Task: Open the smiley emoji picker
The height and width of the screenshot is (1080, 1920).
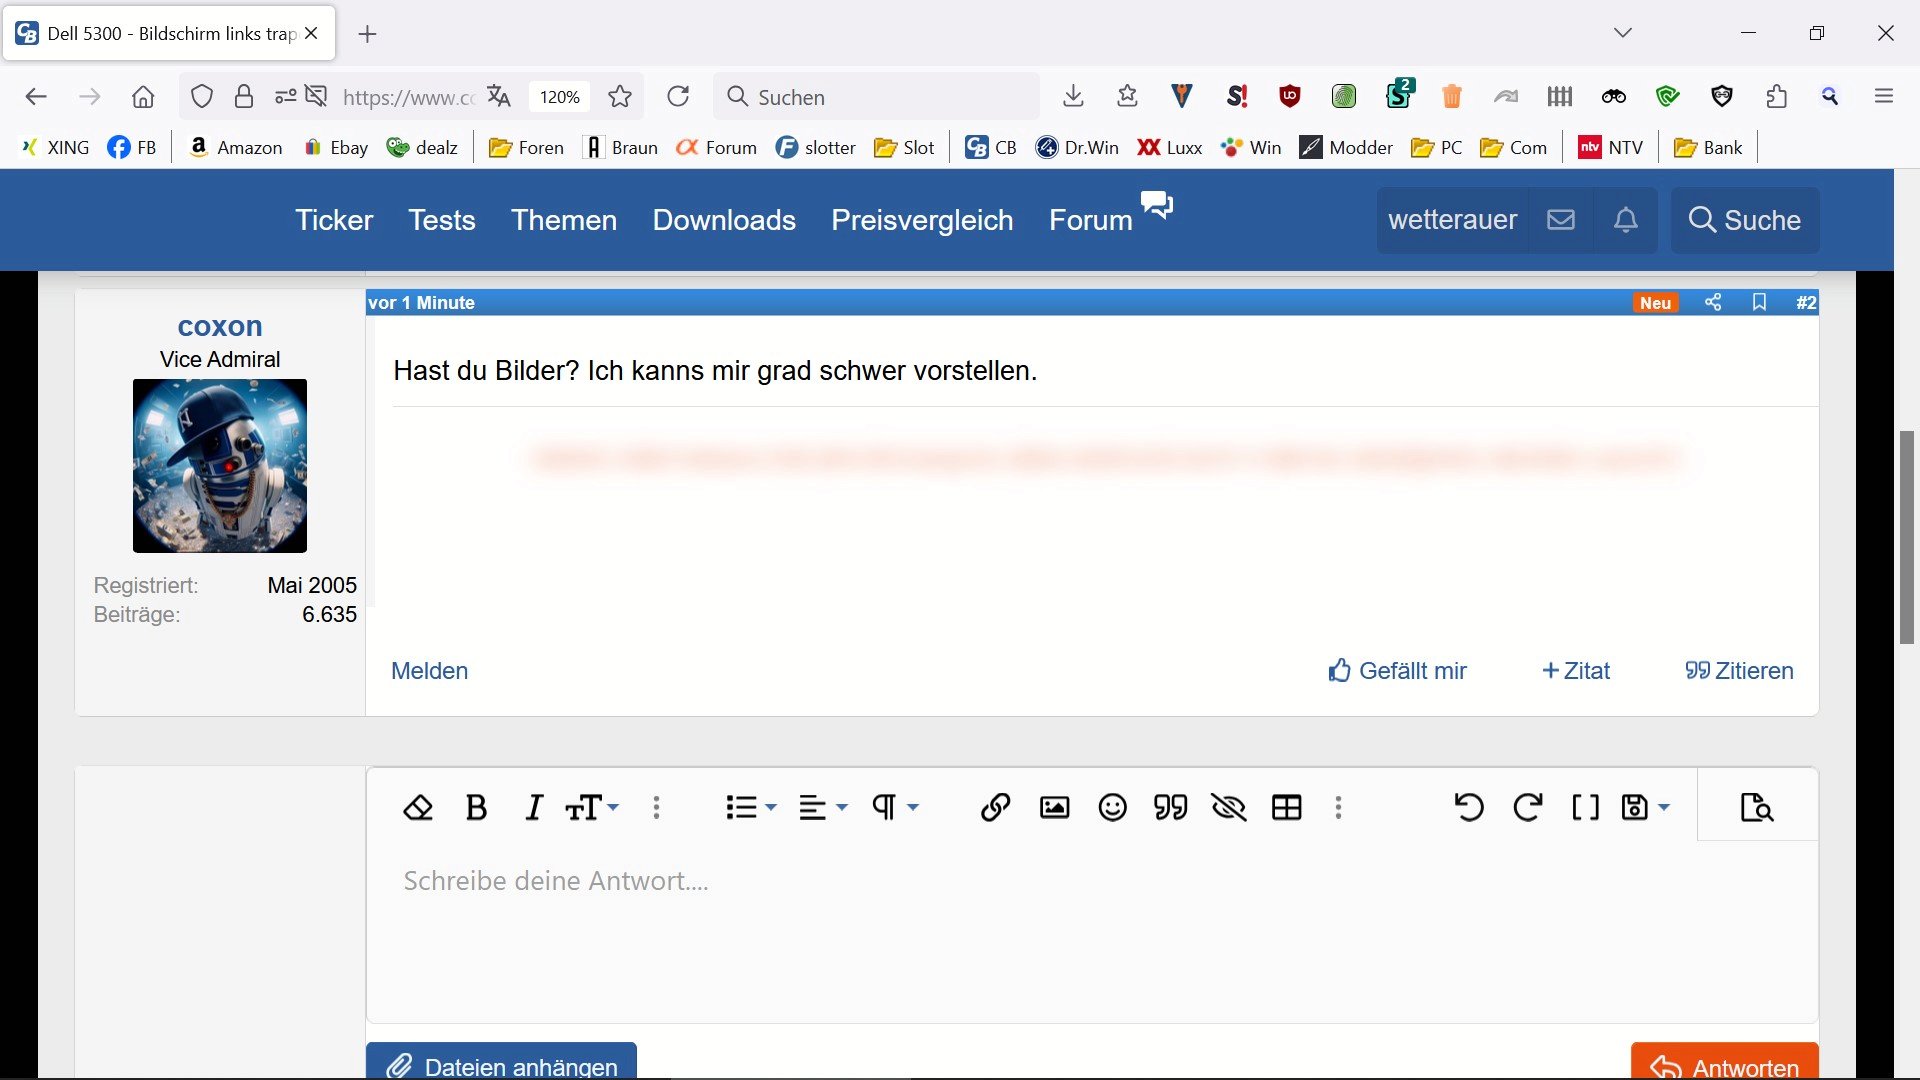Action: (1112, 807)
